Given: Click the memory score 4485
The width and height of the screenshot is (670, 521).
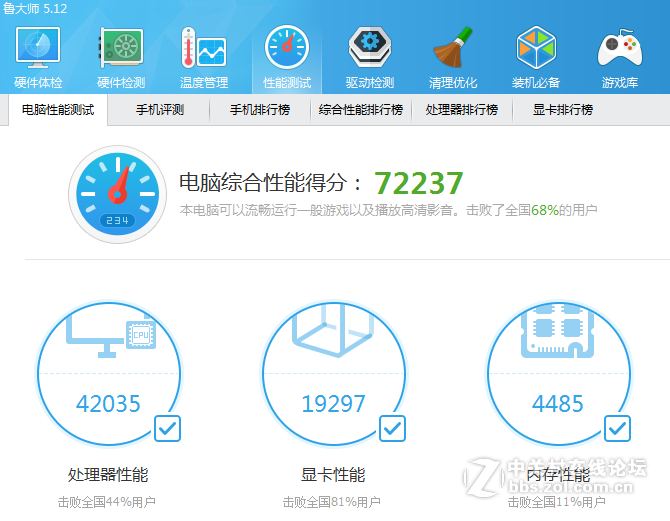Looking at the screenshot, I should click(558, 403).
